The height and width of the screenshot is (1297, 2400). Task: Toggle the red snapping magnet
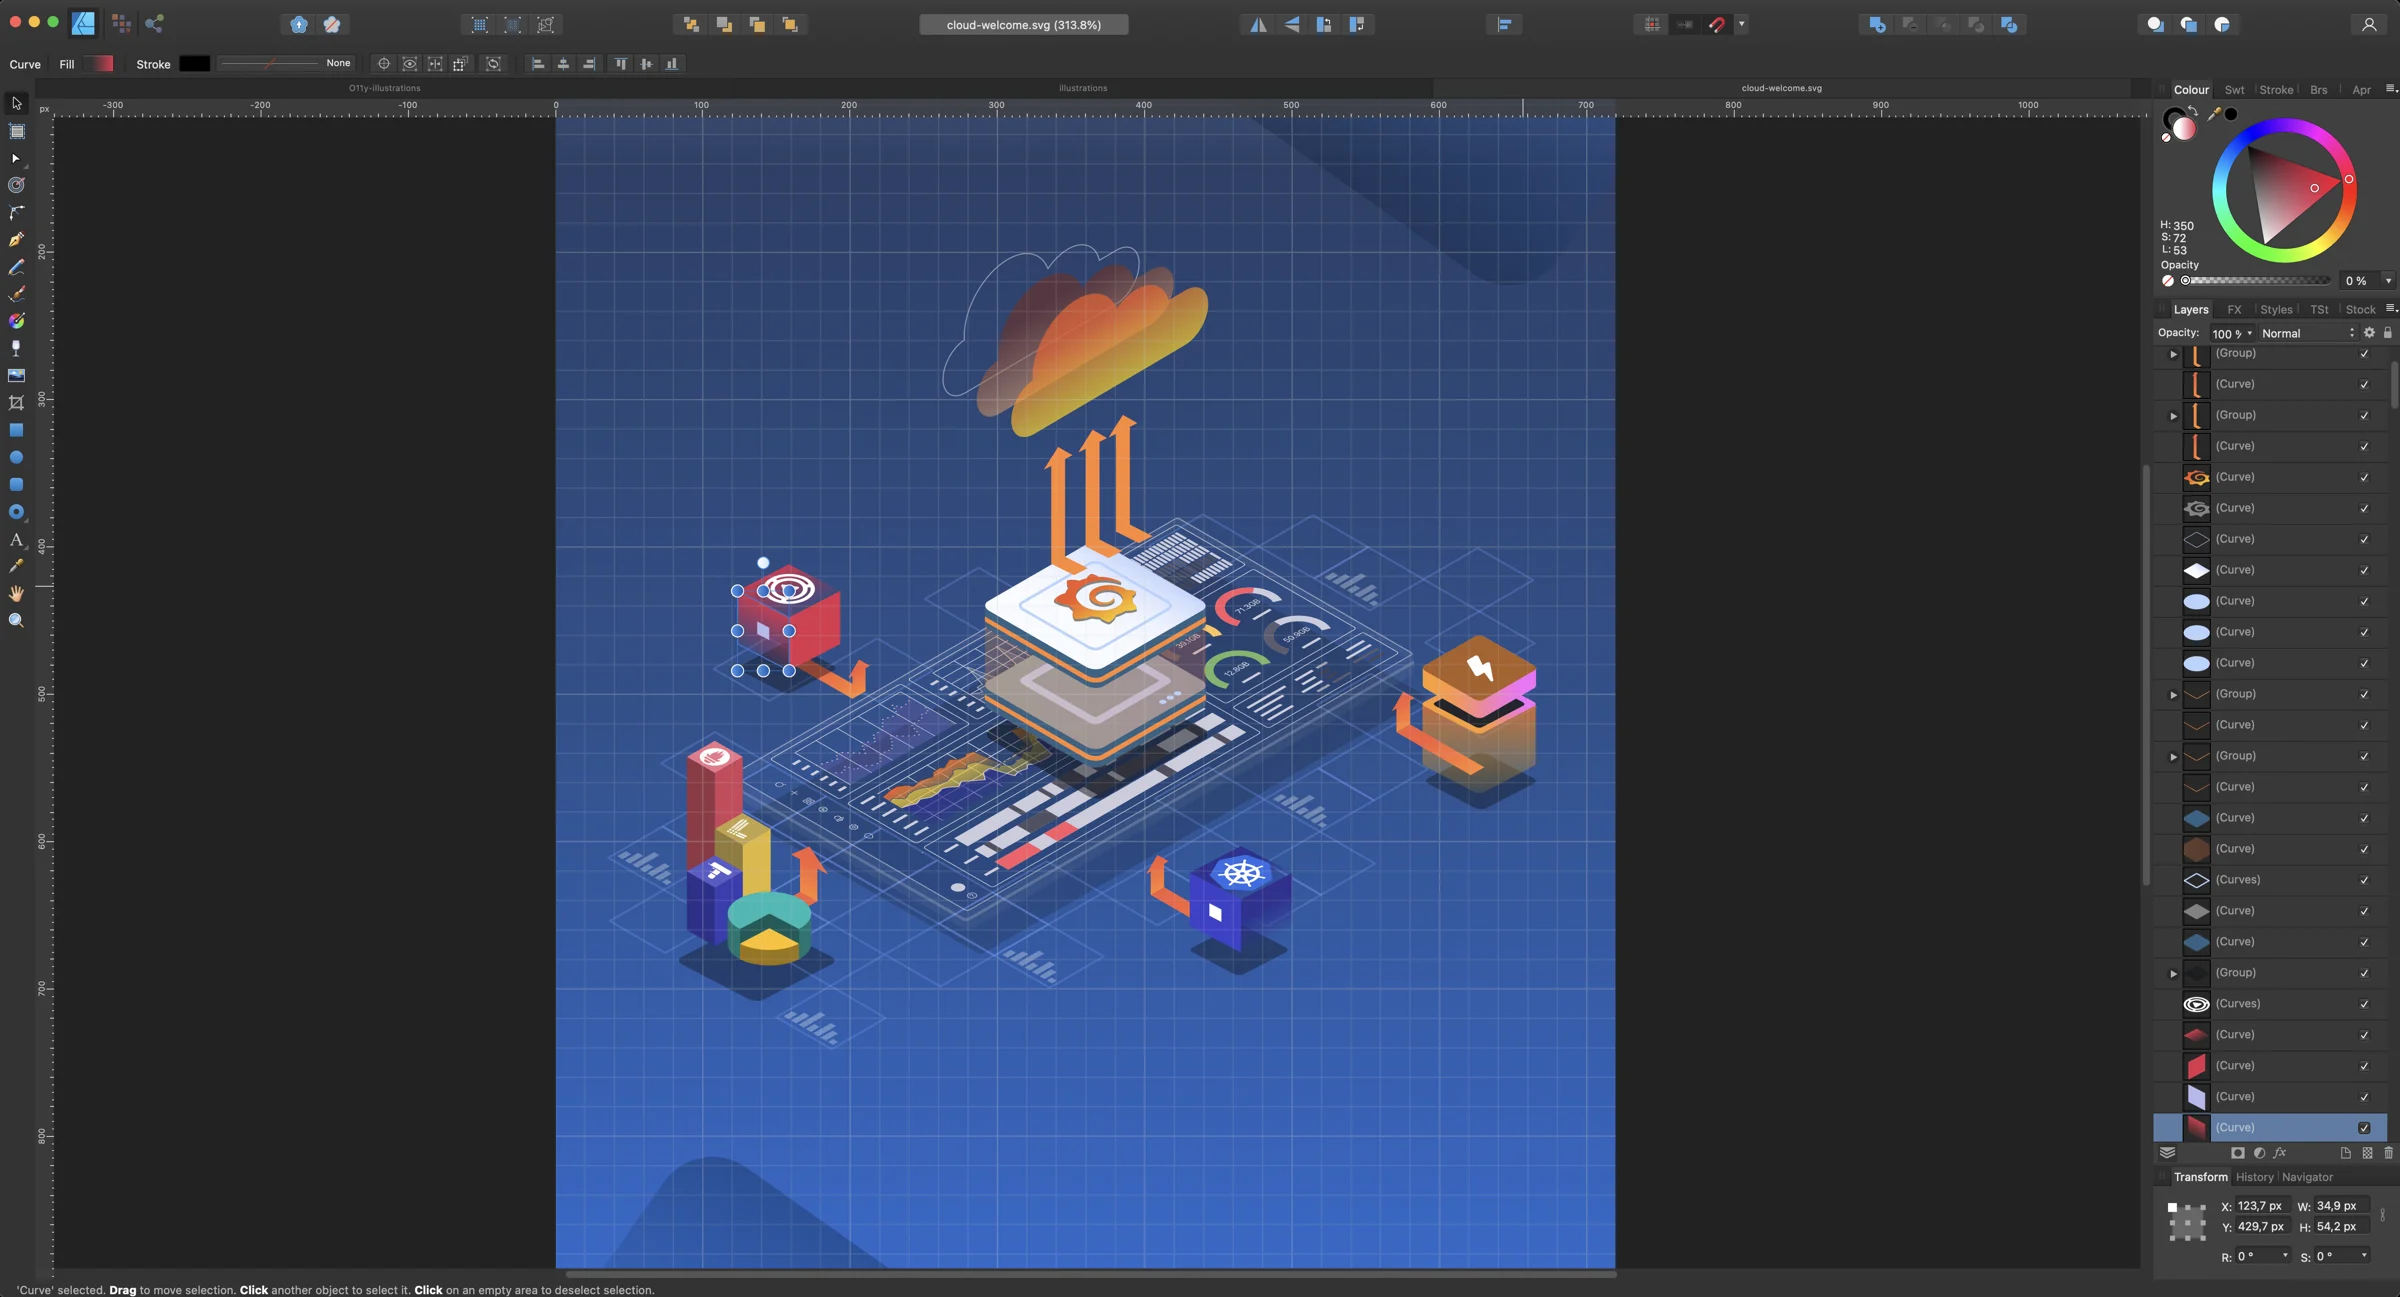(x=1717, y=24)
